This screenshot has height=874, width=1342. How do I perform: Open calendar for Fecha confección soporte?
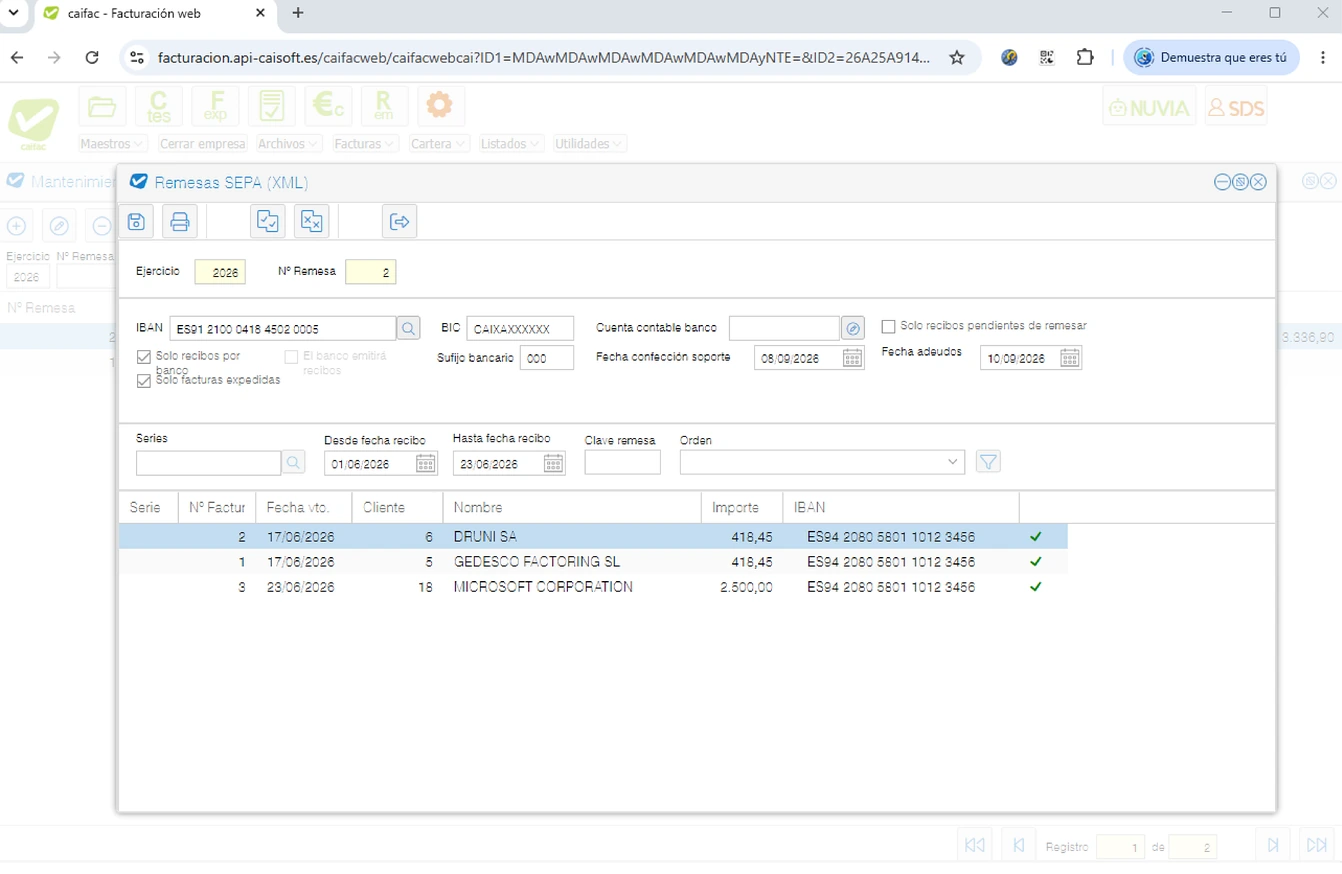tap(852, 358)
